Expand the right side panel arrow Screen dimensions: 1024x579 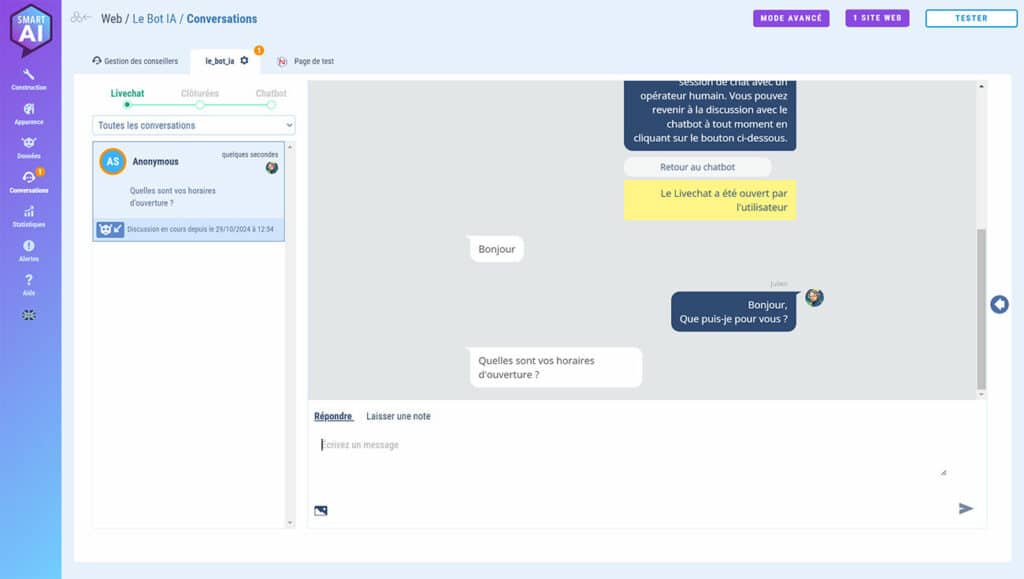[x=999, y=304]
